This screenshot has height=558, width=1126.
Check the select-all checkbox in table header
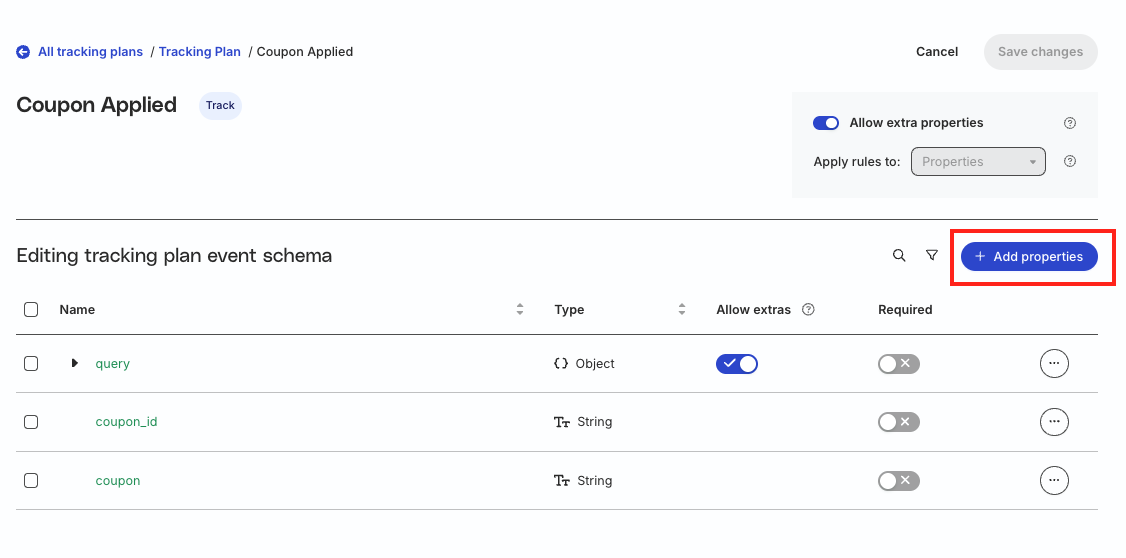[31, 310]
